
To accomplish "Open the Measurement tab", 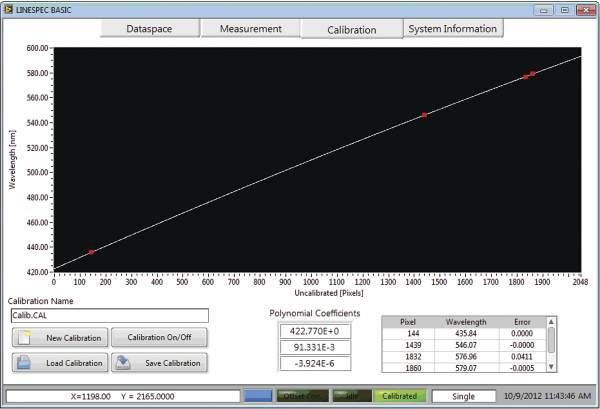I will [250, 29].
